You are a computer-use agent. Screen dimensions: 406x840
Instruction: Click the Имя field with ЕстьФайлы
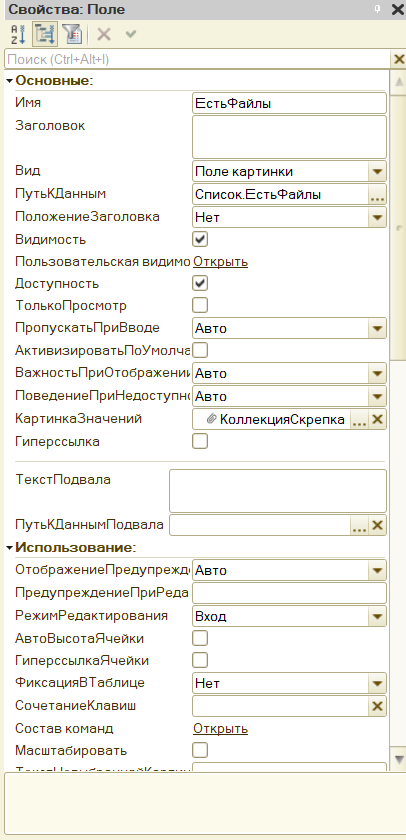pos(289,103)
